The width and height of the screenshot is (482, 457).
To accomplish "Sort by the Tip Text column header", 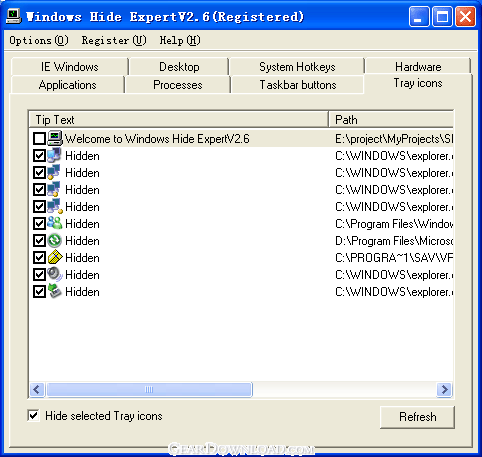I will pyautogui.click(x=179, y=119).
